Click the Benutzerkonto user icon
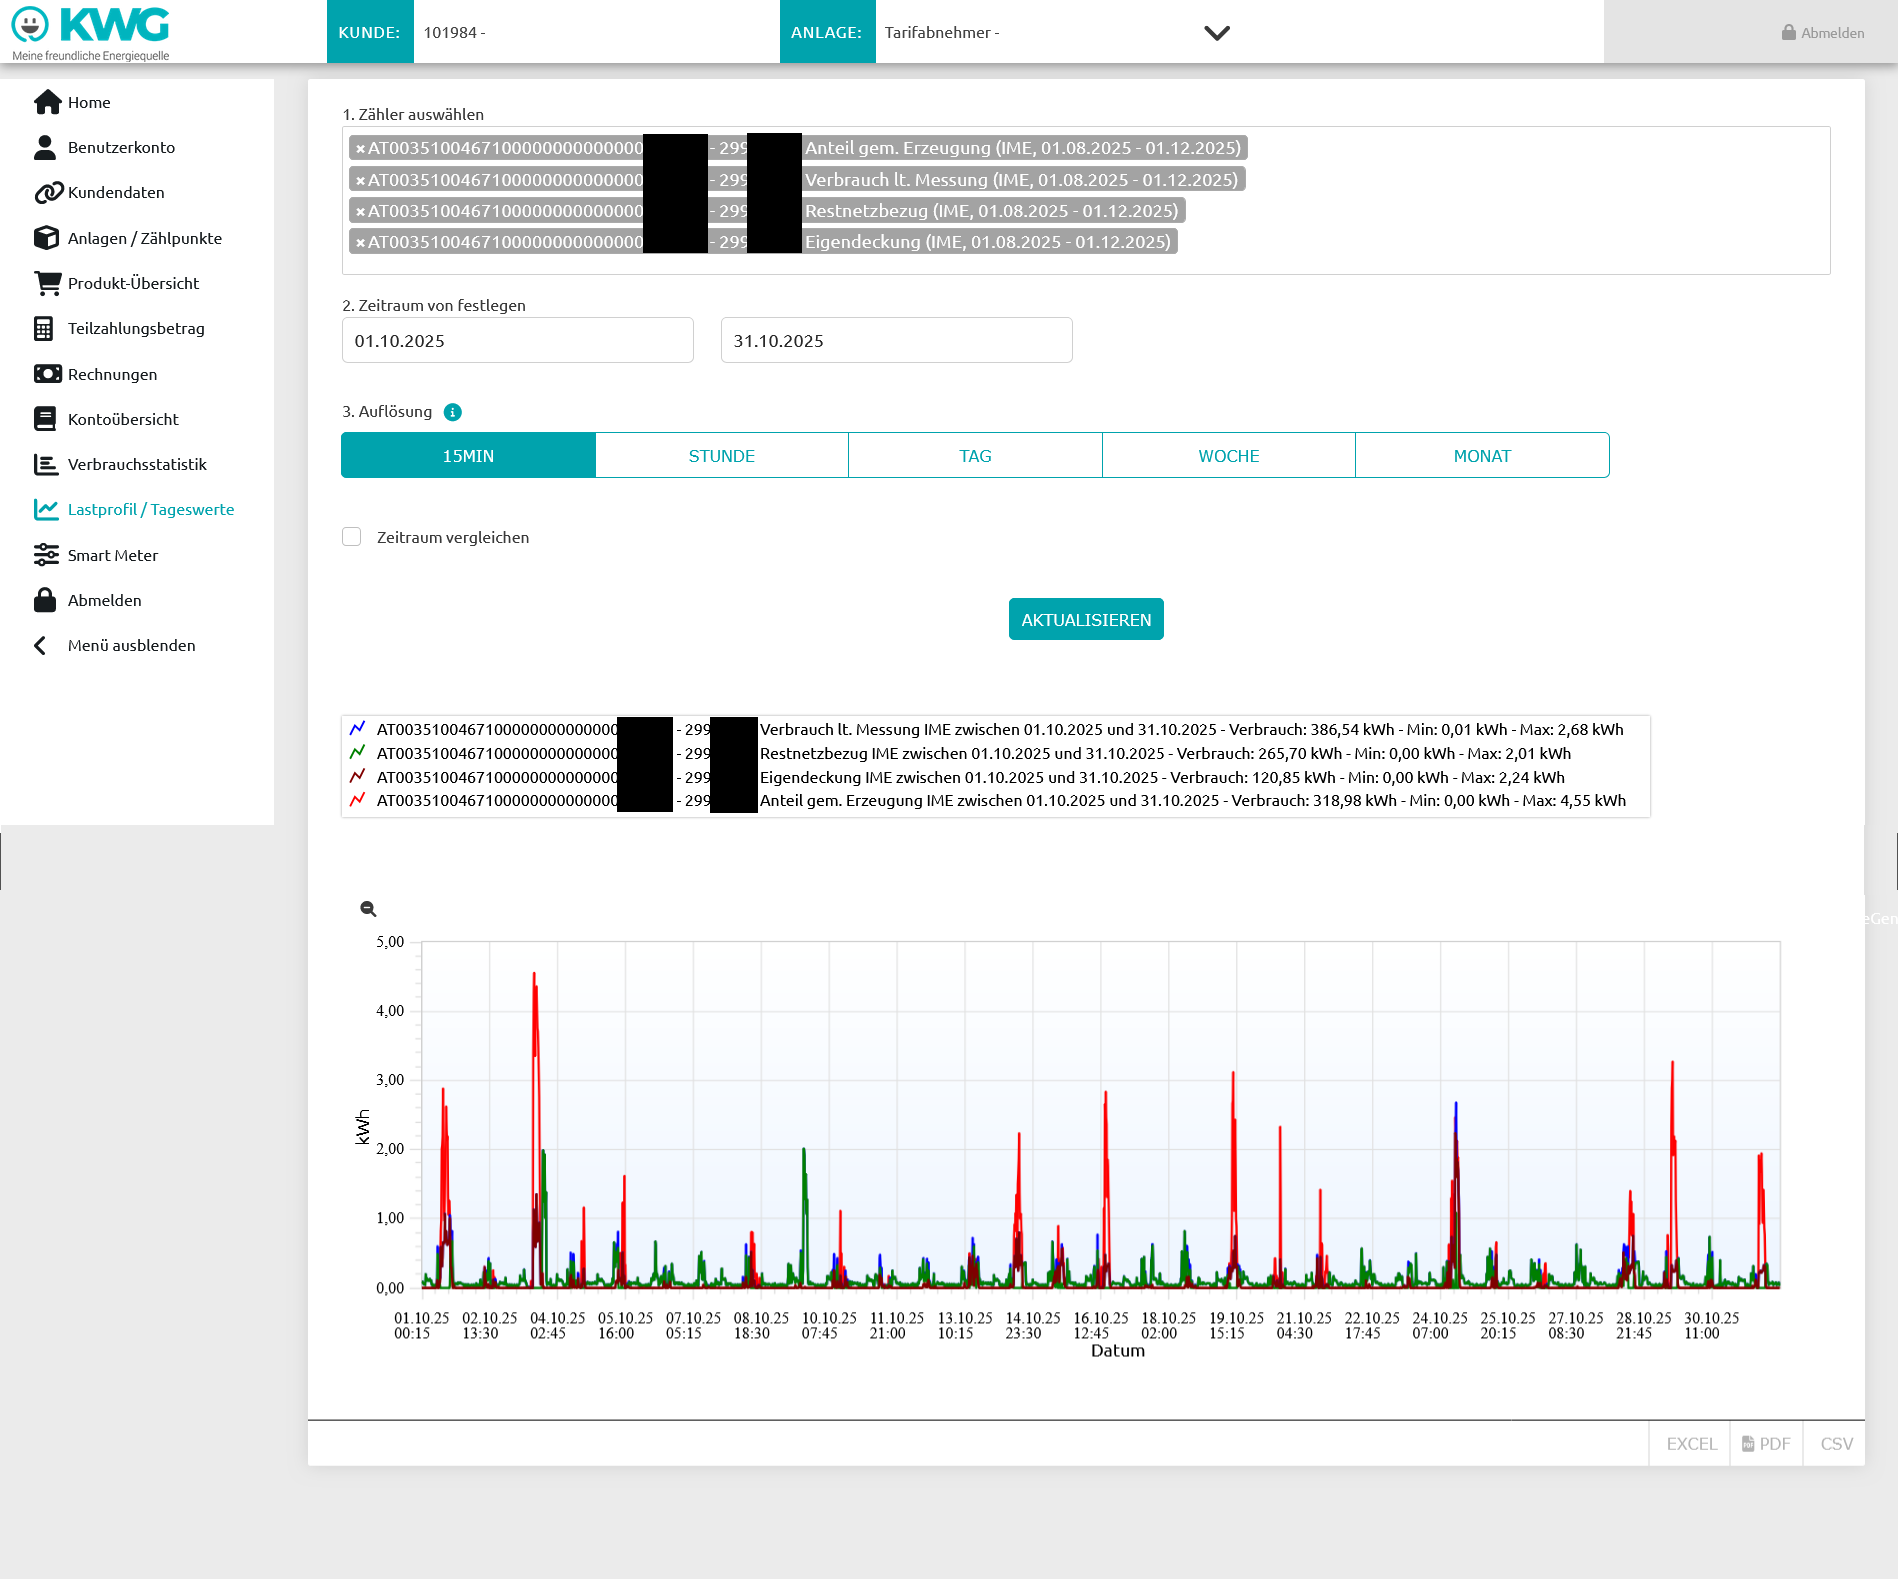1898x1579 pixels. [x=45, y=147]
